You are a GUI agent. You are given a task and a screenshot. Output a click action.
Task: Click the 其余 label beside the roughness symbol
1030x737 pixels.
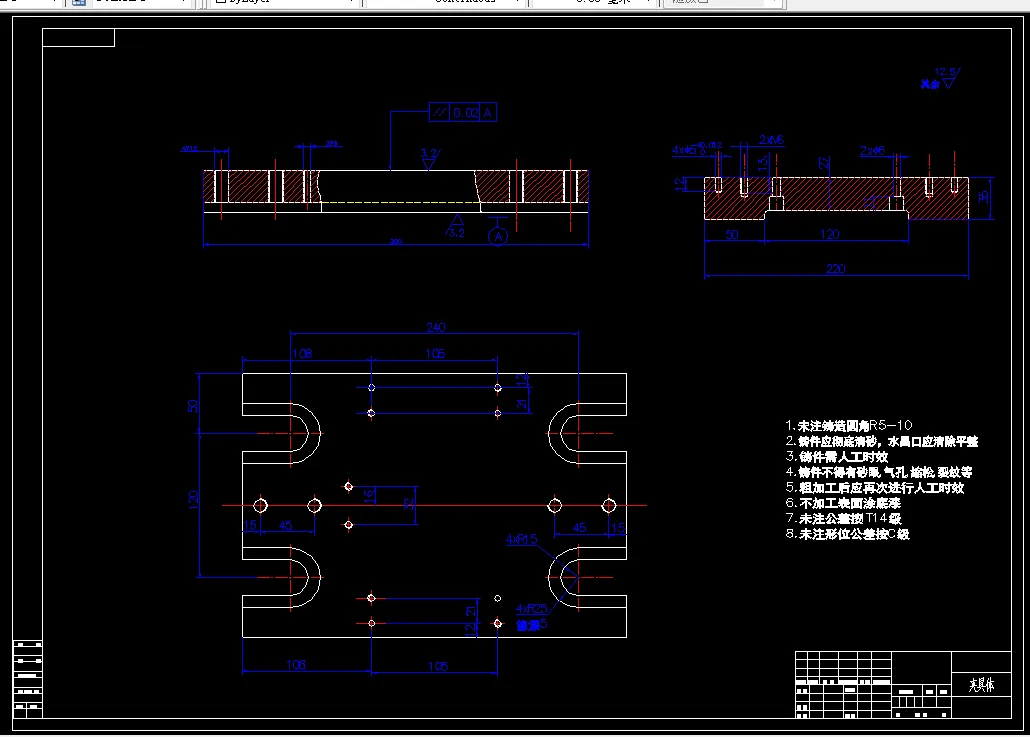(x=929, y=84)
